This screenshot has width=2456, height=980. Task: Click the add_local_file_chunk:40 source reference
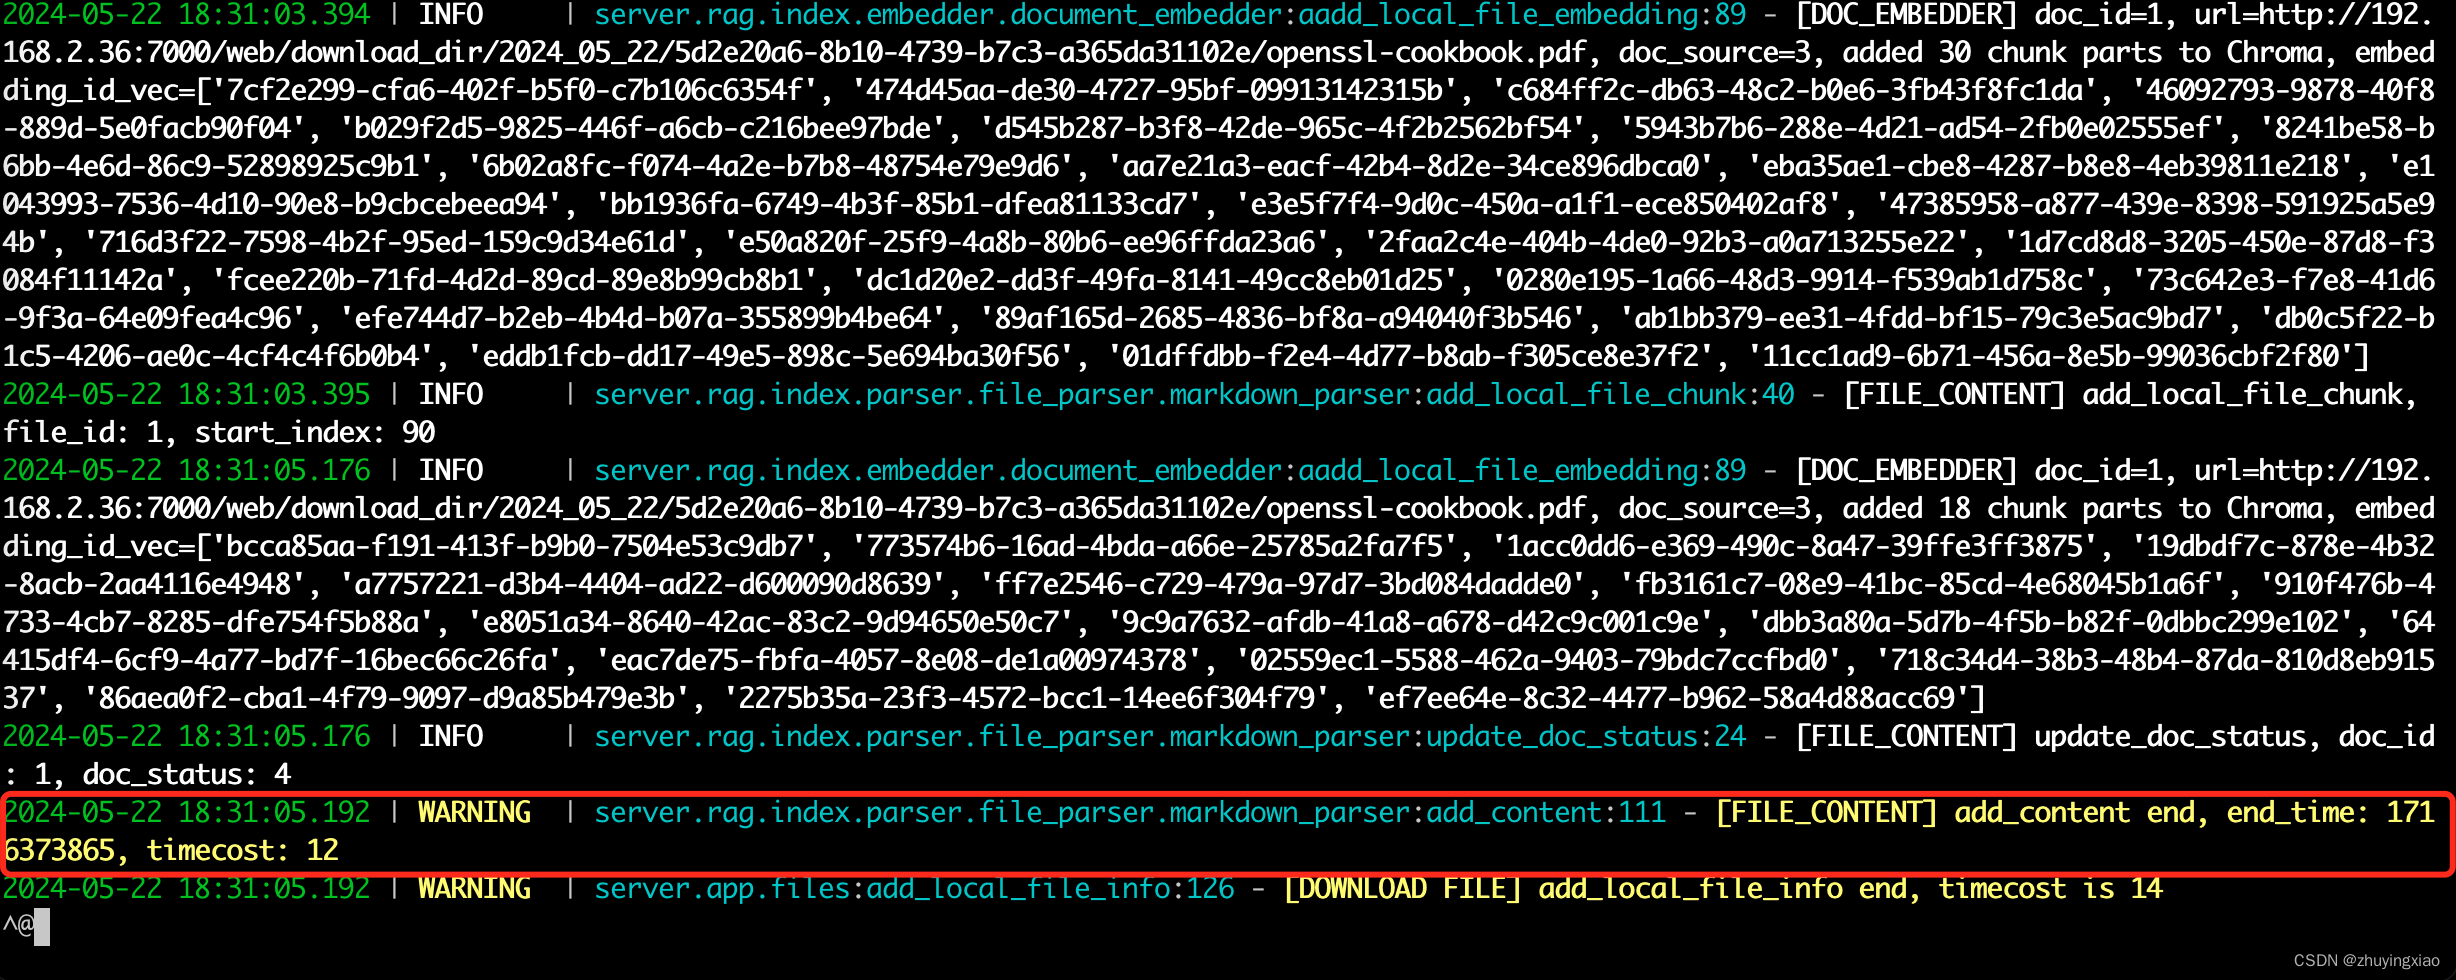(x=1610, y=394)
